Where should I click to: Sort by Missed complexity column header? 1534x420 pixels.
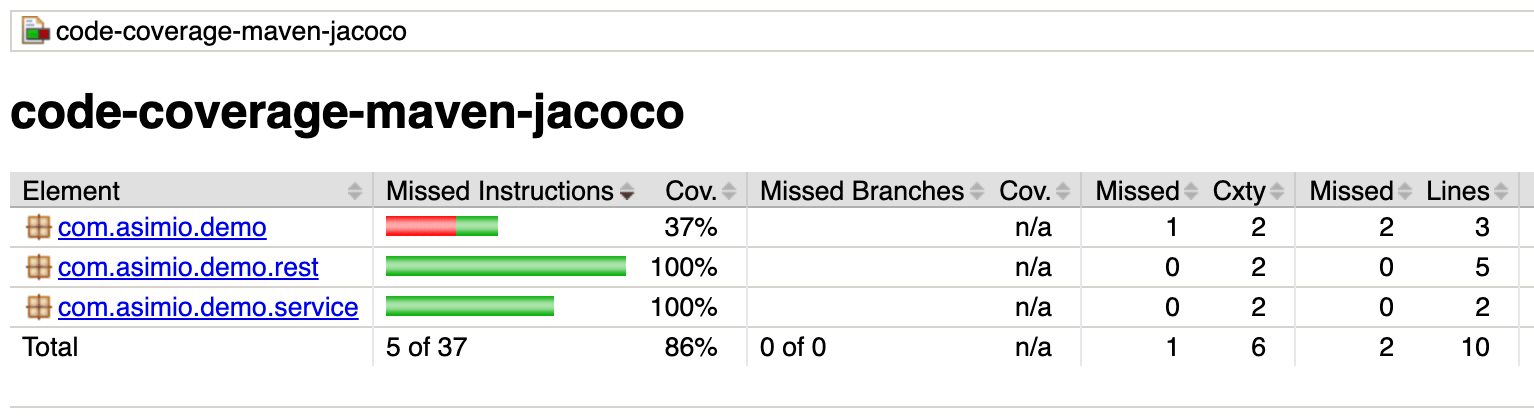click(x=1138, y=191)
